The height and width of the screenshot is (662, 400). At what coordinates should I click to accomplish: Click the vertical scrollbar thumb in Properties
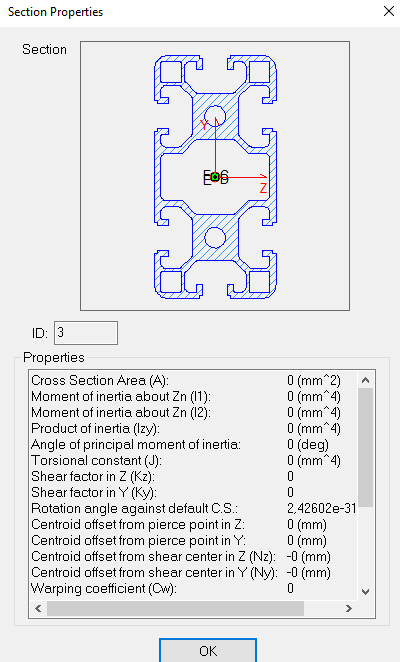click(366, 448)
